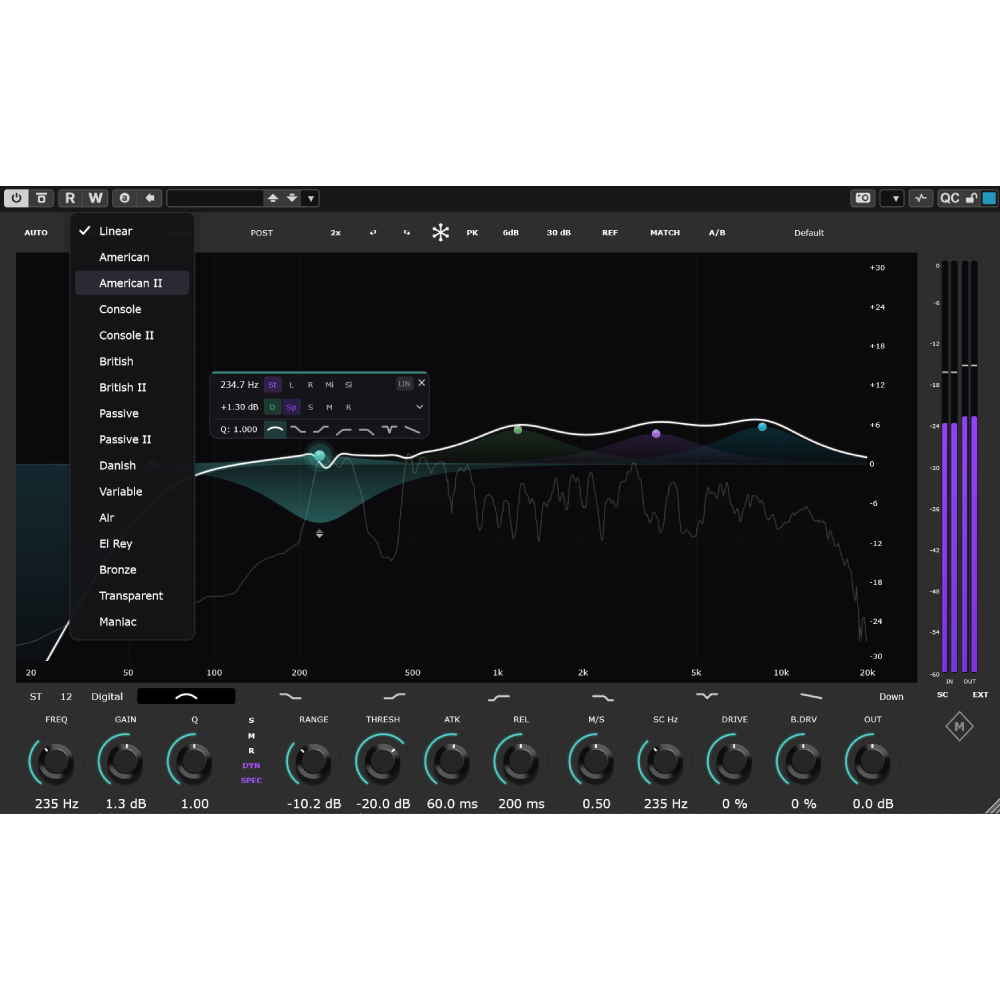Select American II from the list
Viewport: 1000px width, 1000px height.
click(131, 283)
